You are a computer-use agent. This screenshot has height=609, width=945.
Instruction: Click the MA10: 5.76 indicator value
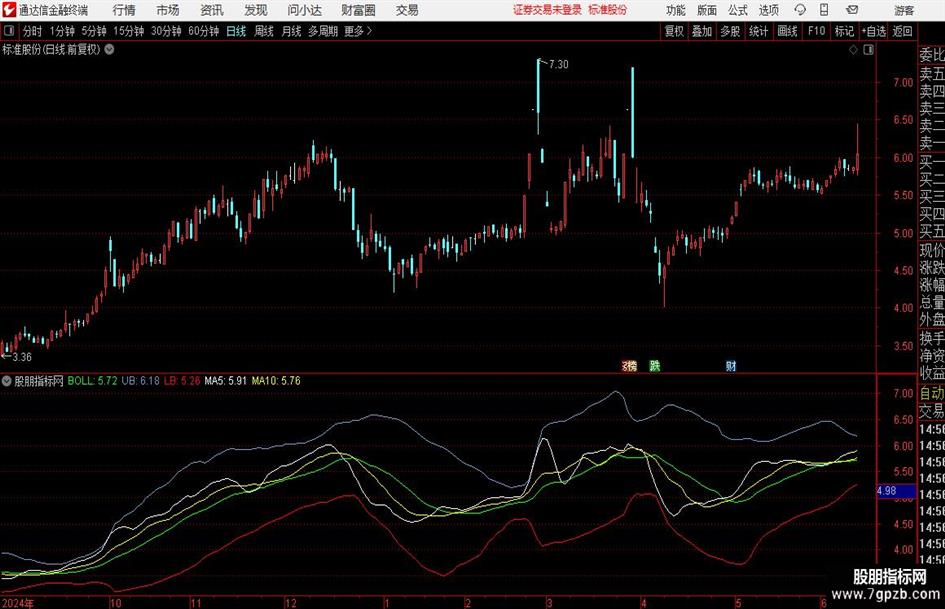[276, 381]
